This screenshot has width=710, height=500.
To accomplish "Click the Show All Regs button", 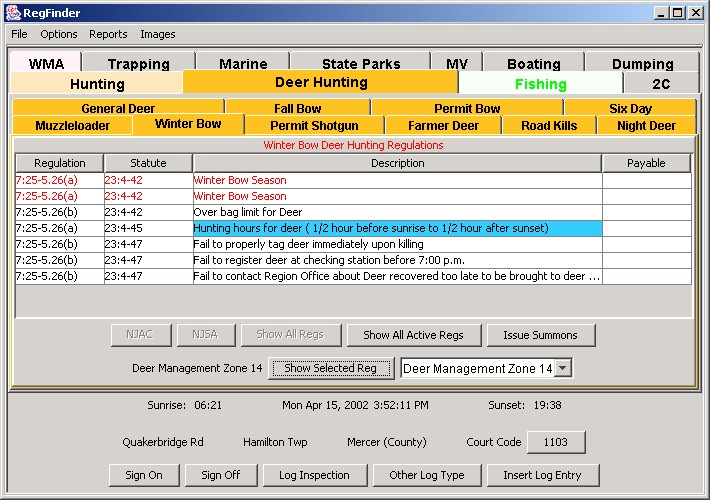I will (x=290, y=335).
